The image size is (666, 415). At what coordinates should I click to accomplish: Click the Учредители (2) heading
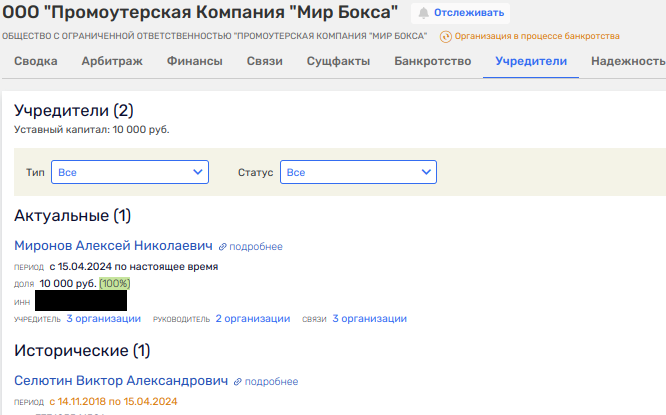[74, 110]
